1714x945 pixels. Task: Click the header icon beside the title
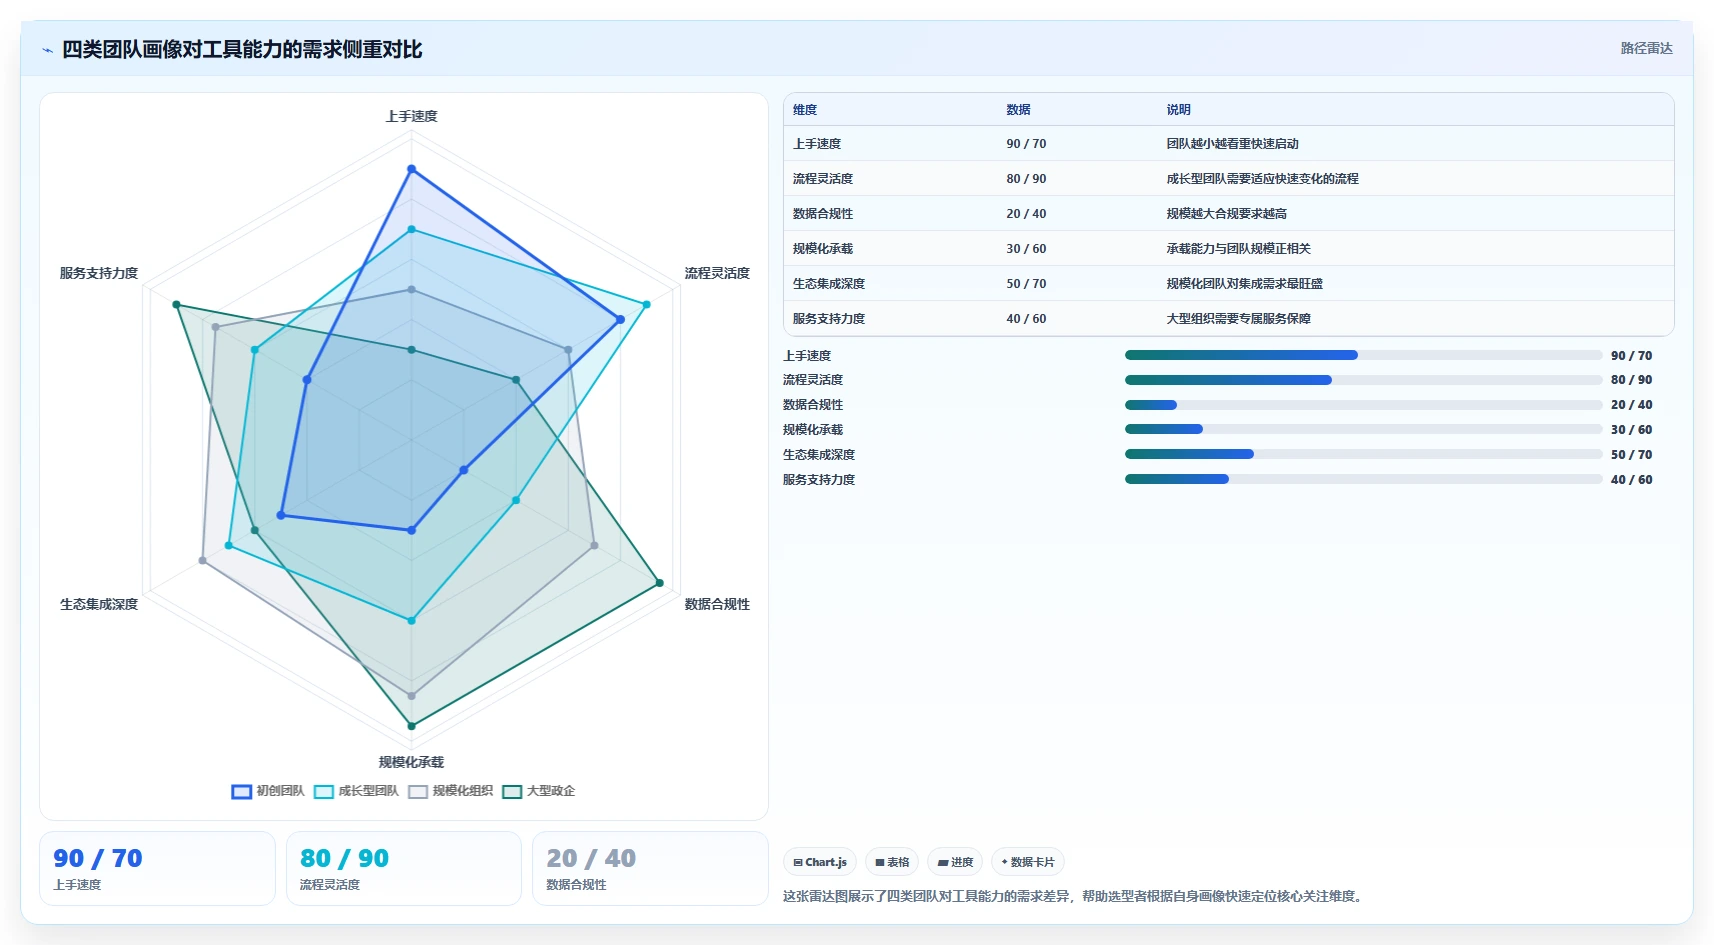click(x=47, y=50)
